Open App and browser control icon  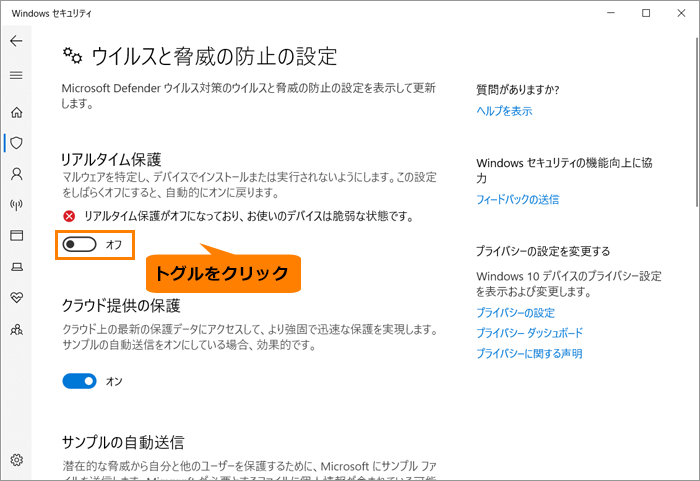[17, 235]
